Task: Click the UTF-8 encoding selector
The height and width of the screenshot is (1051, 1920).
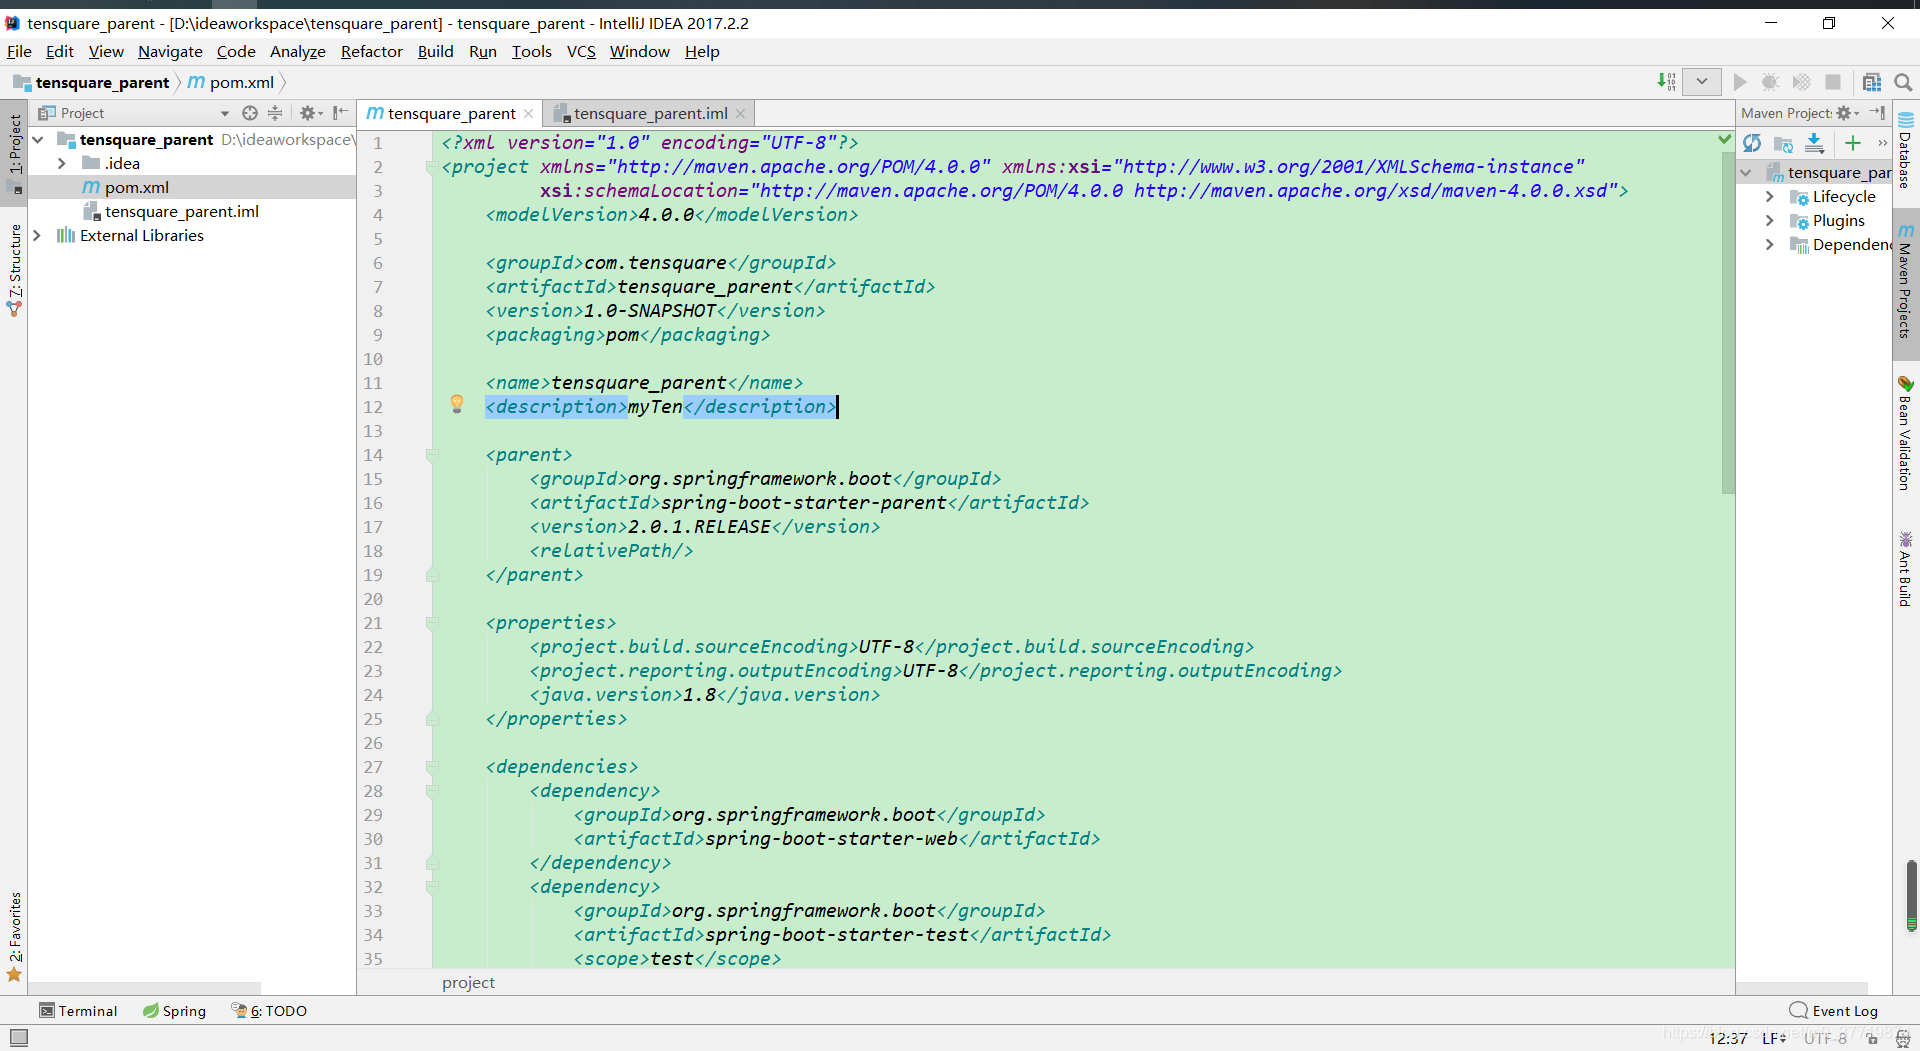Action: click(1826, 1039)
